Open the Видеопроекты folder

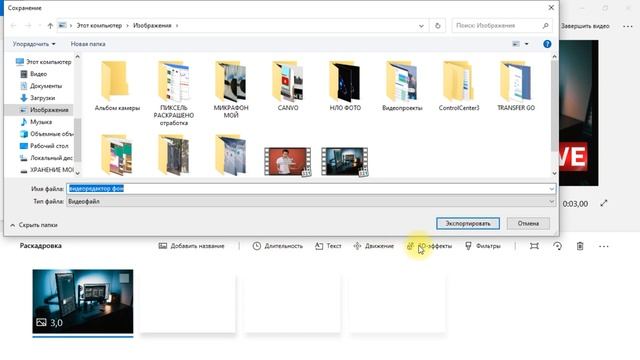click(x=402, y=86)
